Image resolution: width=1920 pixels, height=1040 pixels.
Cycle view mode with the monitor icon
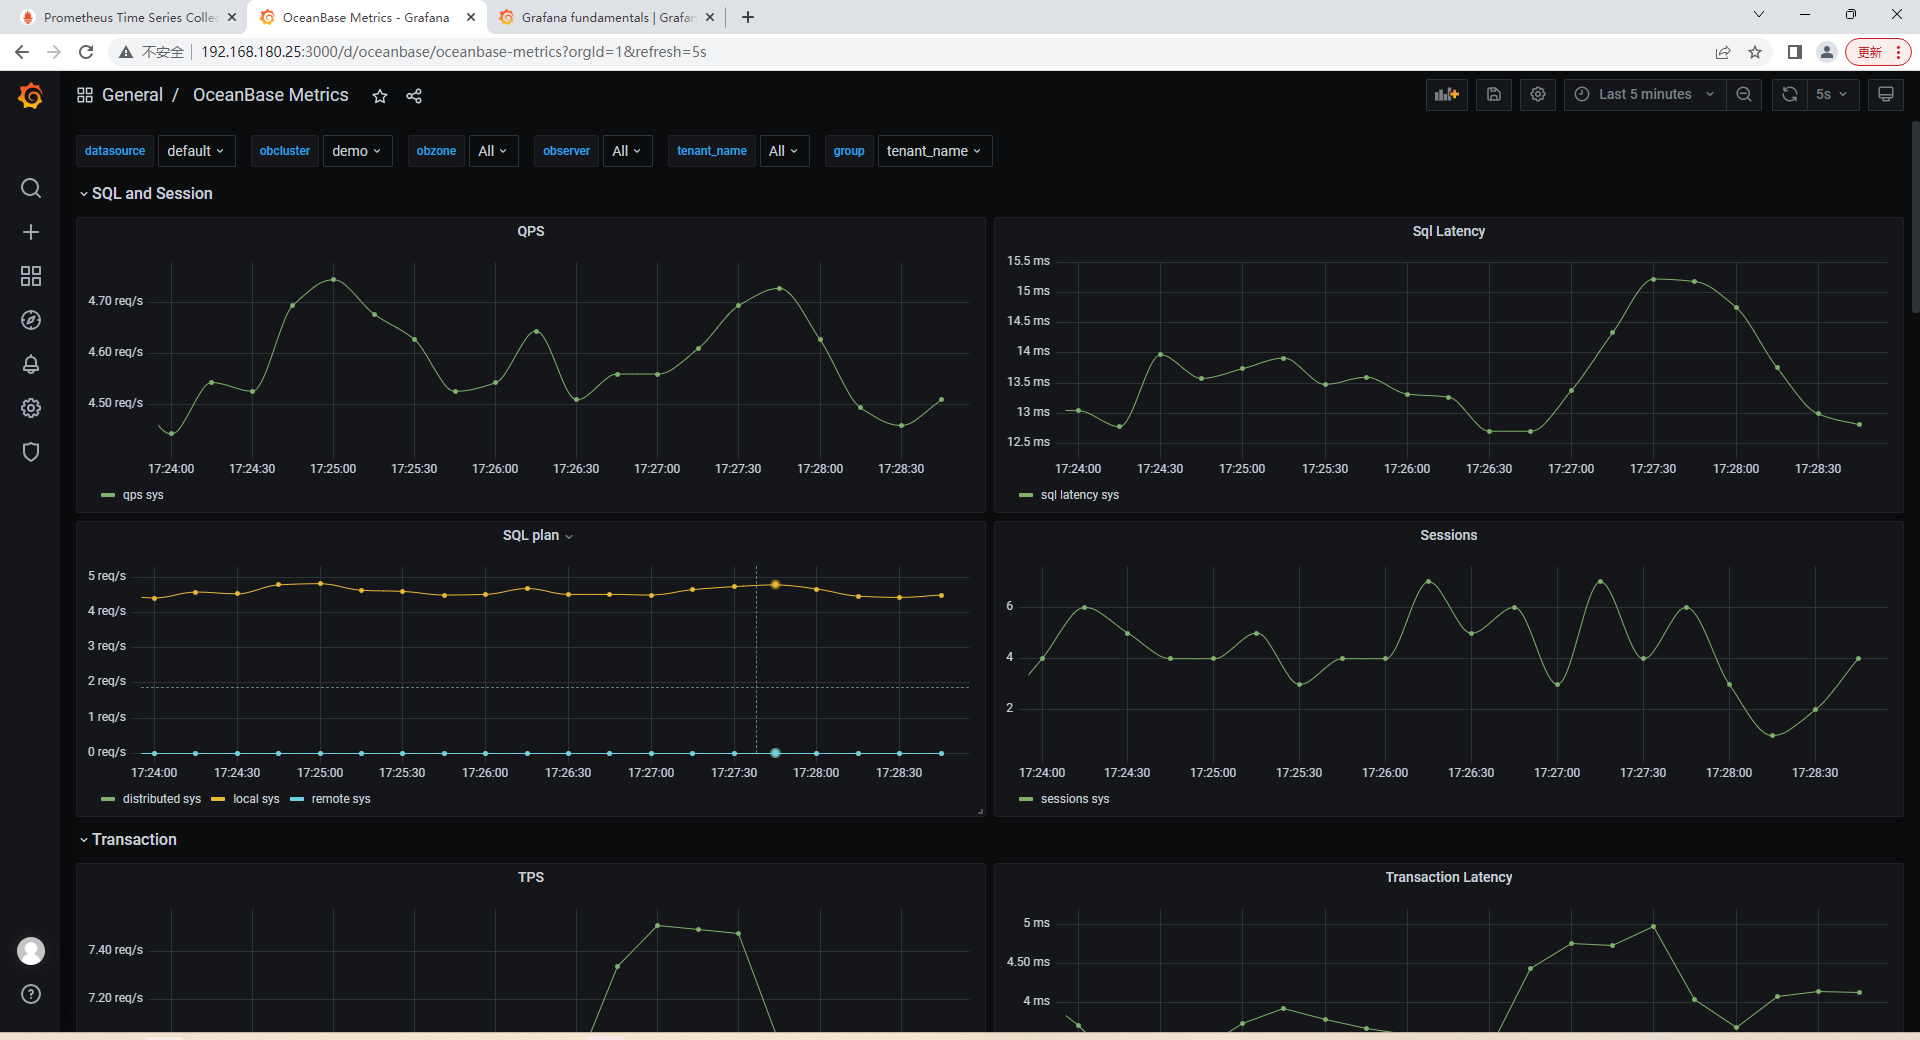[x=1886, y=94]
